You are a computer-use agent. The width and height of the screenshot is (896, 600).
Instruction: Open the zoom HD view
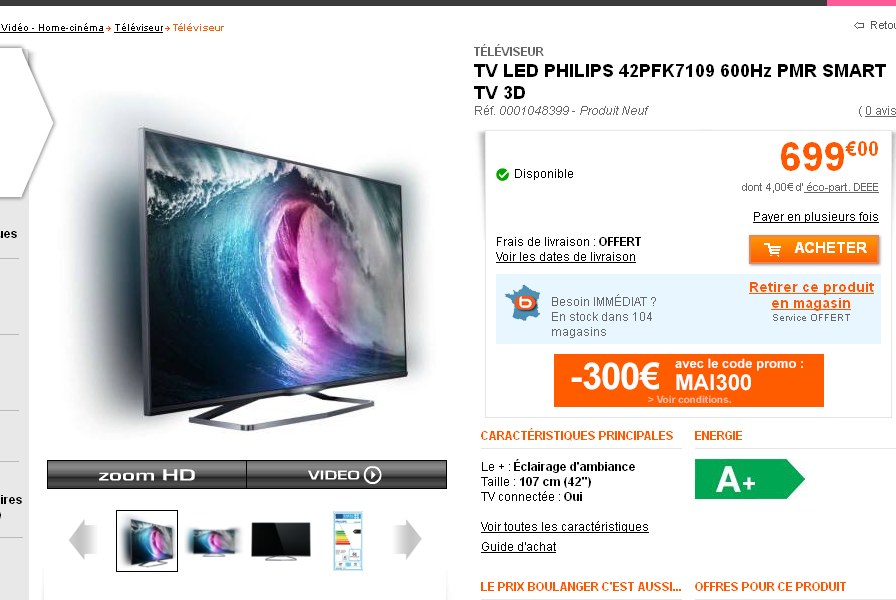pos(147,475)
